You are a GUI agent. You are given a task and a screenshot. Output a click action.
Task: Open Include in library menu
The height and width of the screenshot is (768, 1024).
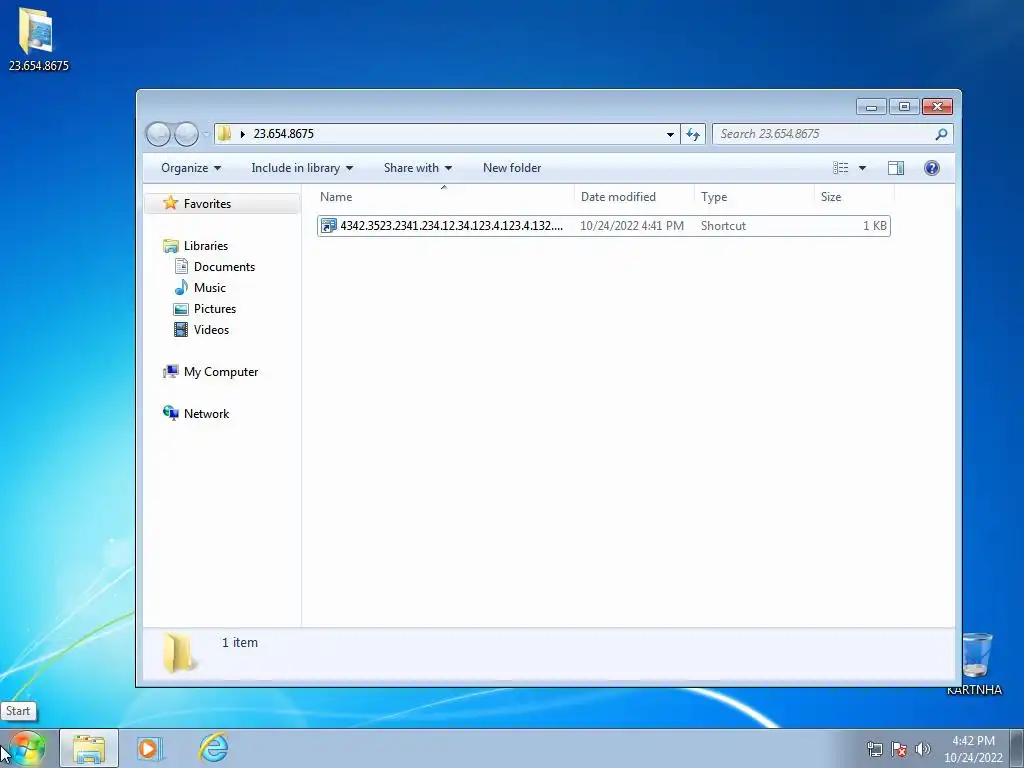click(x=302, y=168)
